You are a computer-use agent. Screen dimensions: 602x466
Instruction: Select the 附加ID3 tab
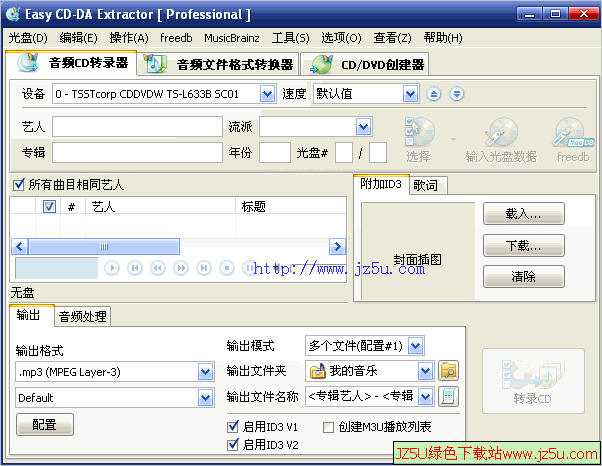click(381, 184)
